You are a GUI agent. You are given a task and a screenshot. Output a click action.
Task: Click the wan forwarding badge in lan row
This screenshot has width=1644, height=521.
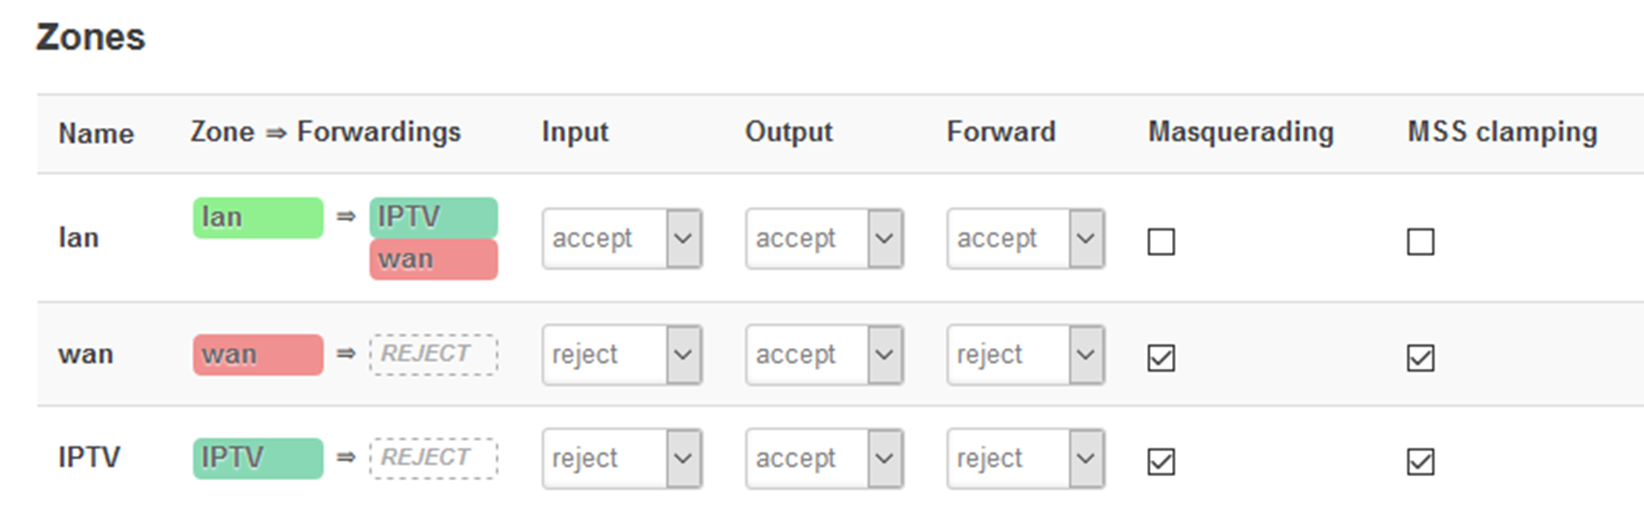[x=433, y=259]
